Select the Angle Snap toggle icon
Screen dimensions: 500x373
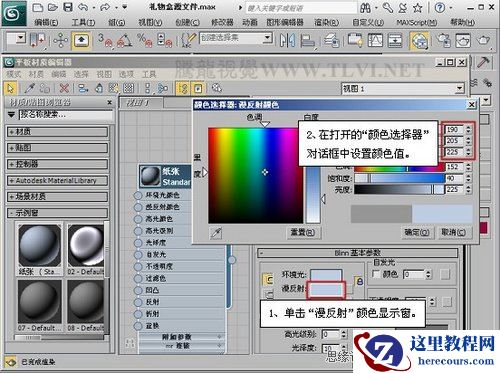coord(123,41)
